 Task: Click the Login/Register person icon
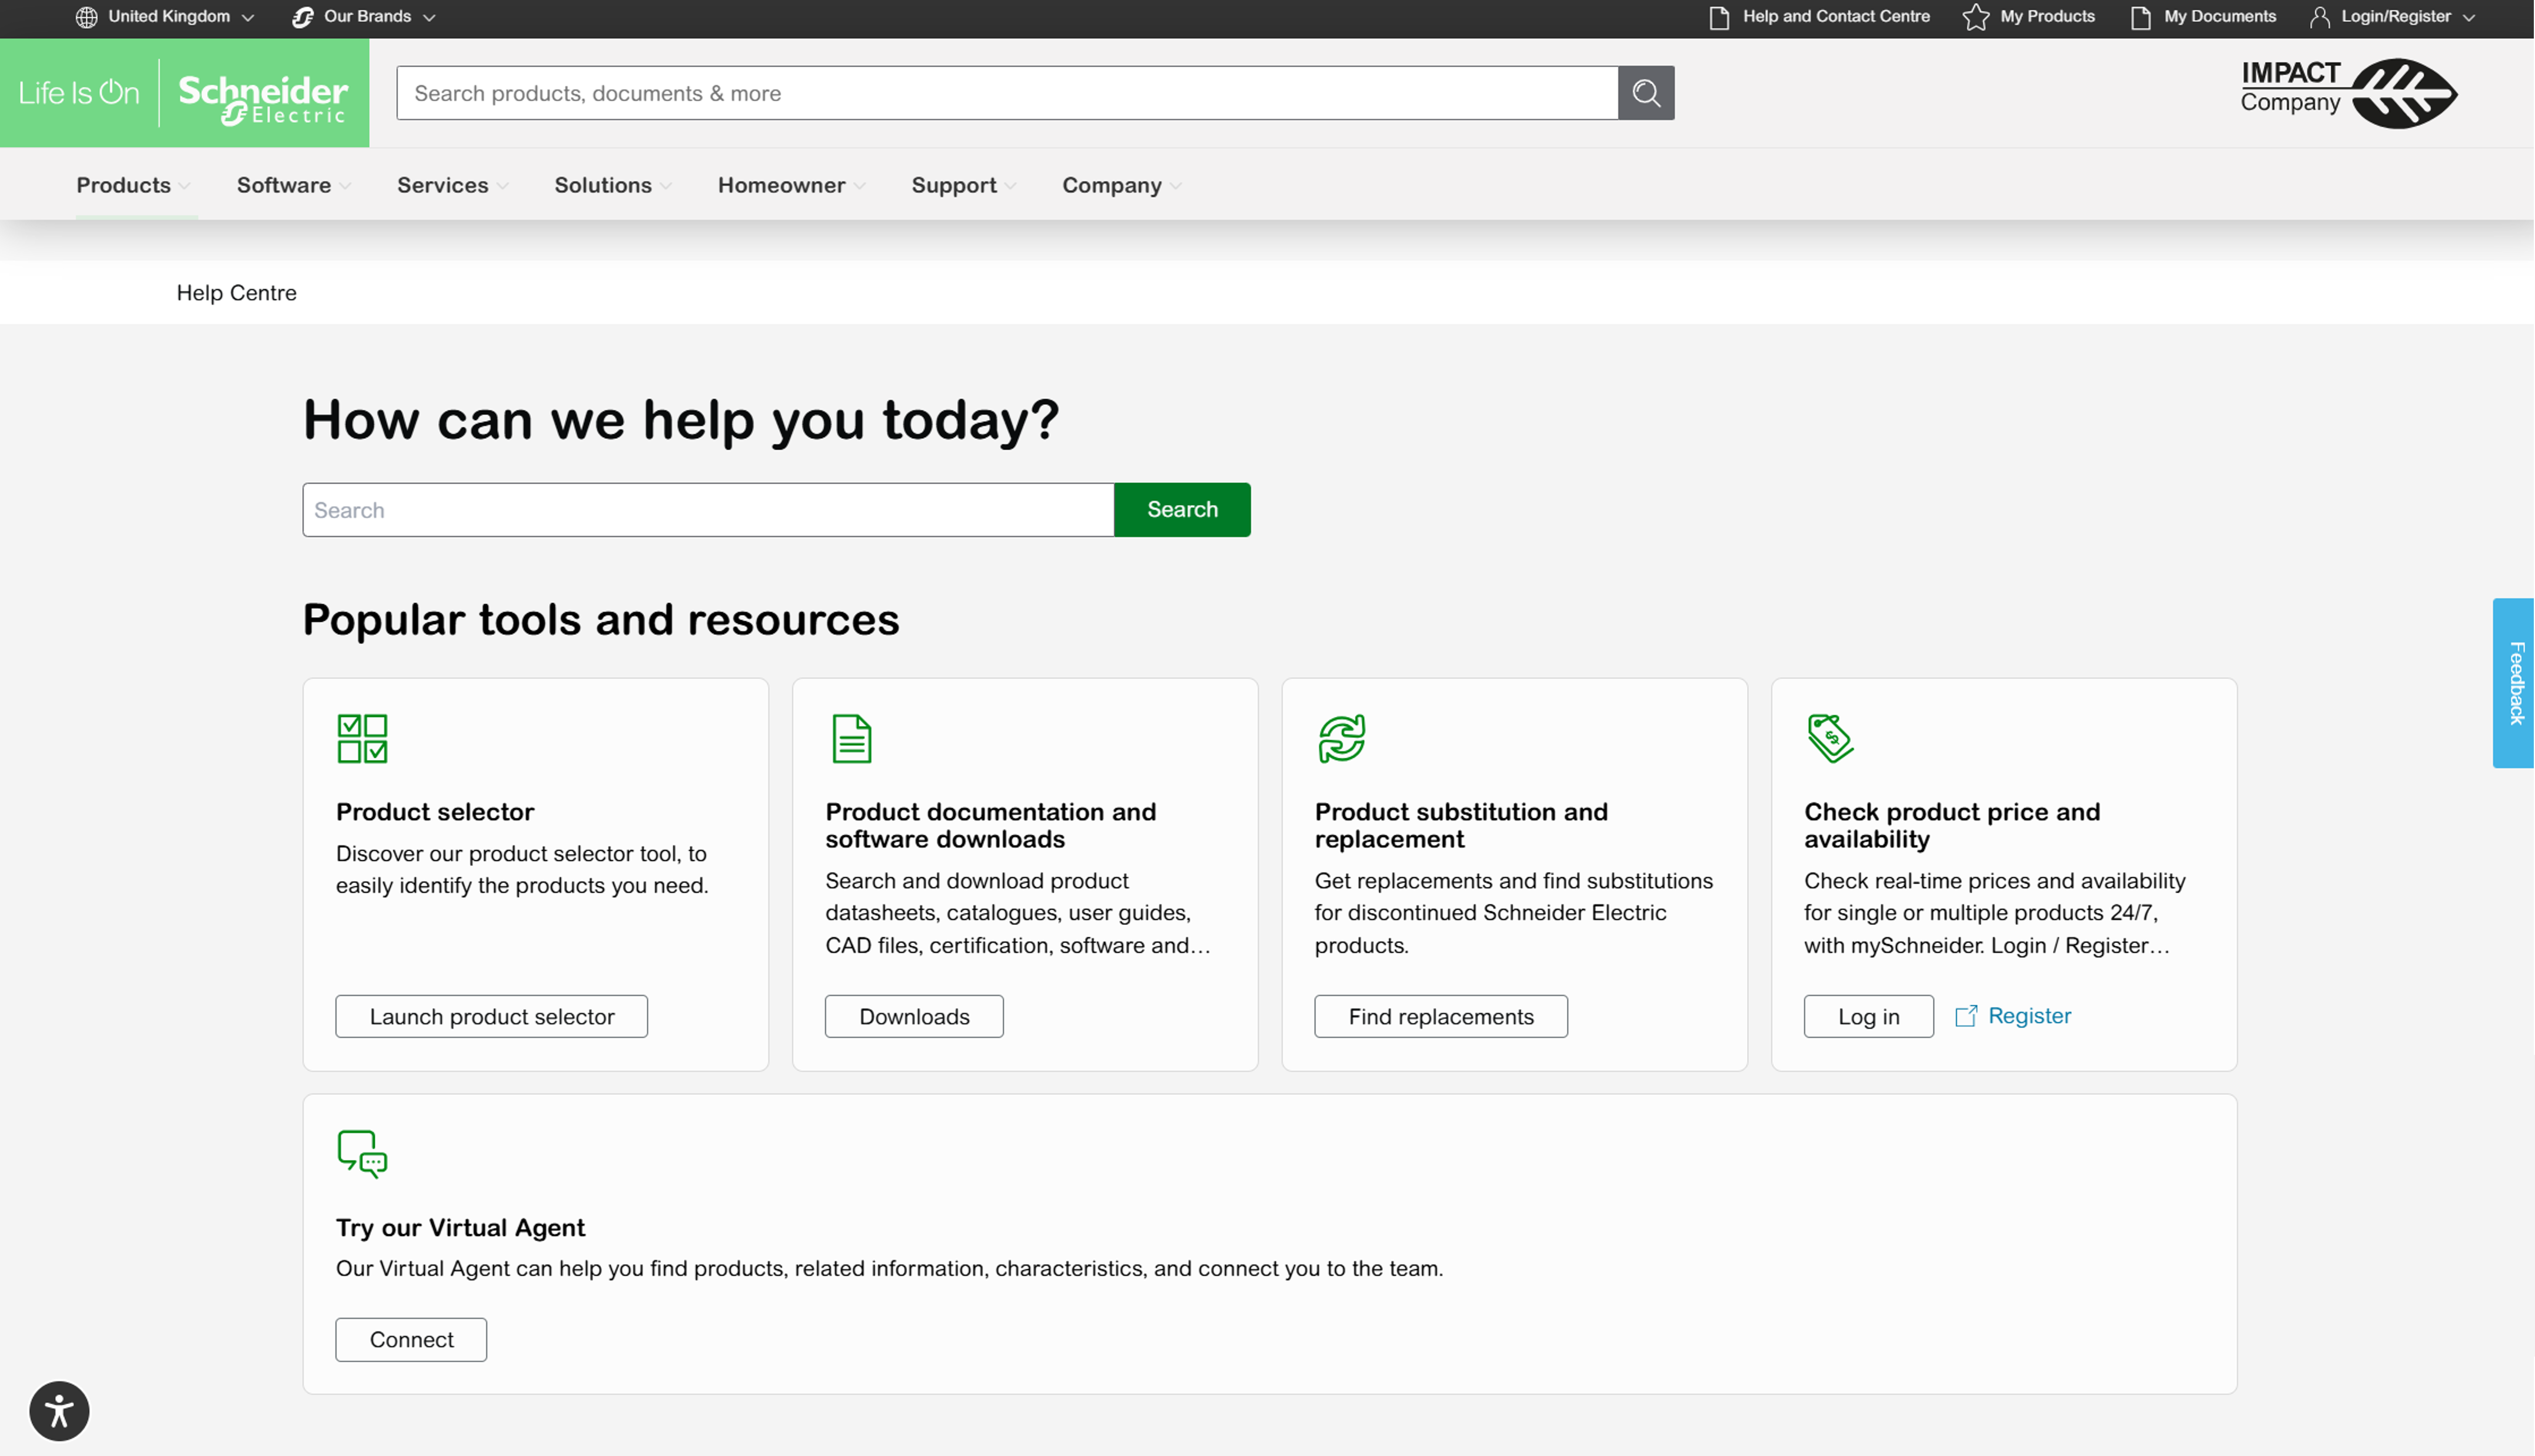click(x=2320, y=17)
